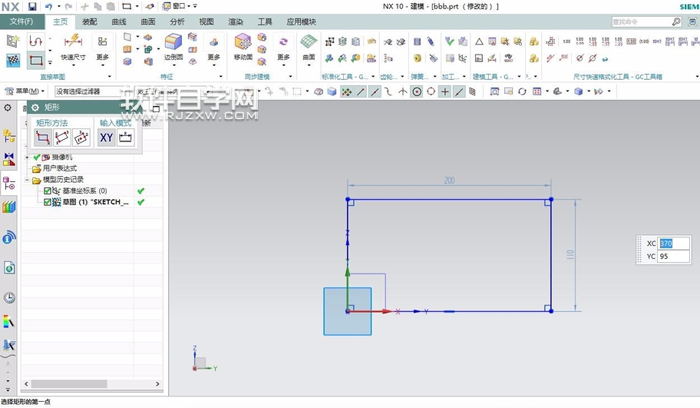700x408 pixels.
Task: Switch to the 曲线 ribbon tab
Action: point(119,21)
